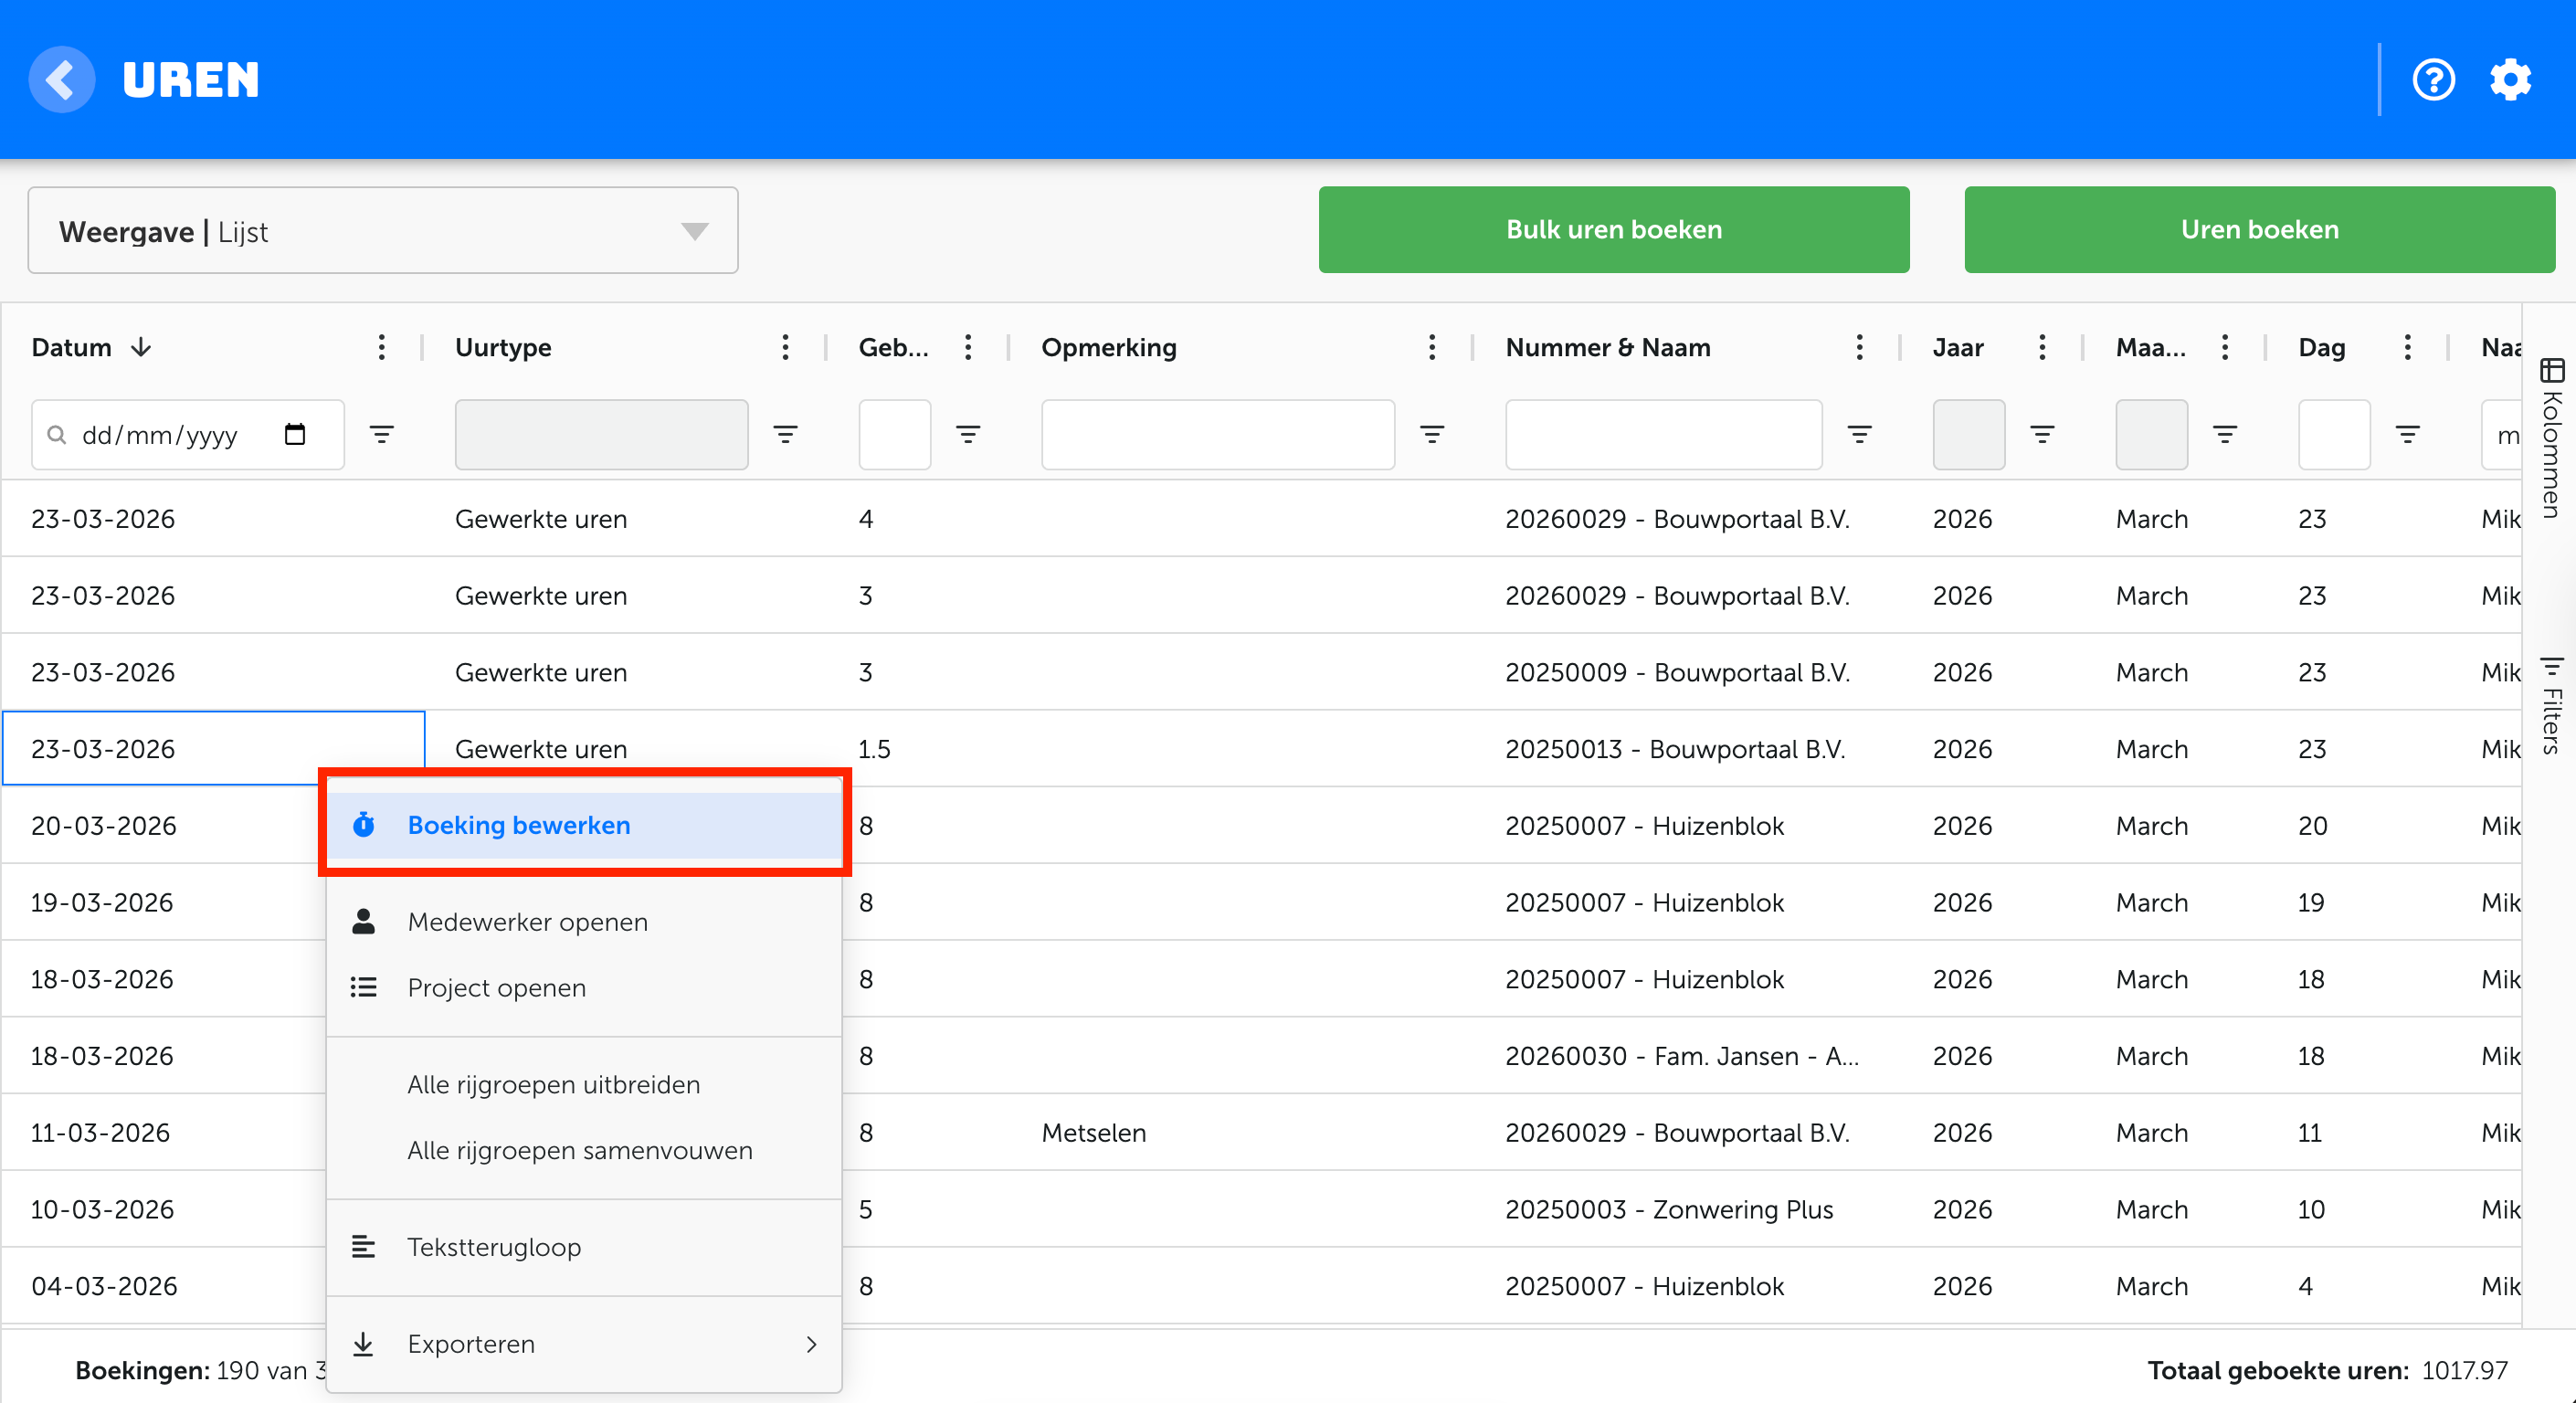Open the help question mark icon
This screenshot has width=2576, height=1403.
[2433, 80]
